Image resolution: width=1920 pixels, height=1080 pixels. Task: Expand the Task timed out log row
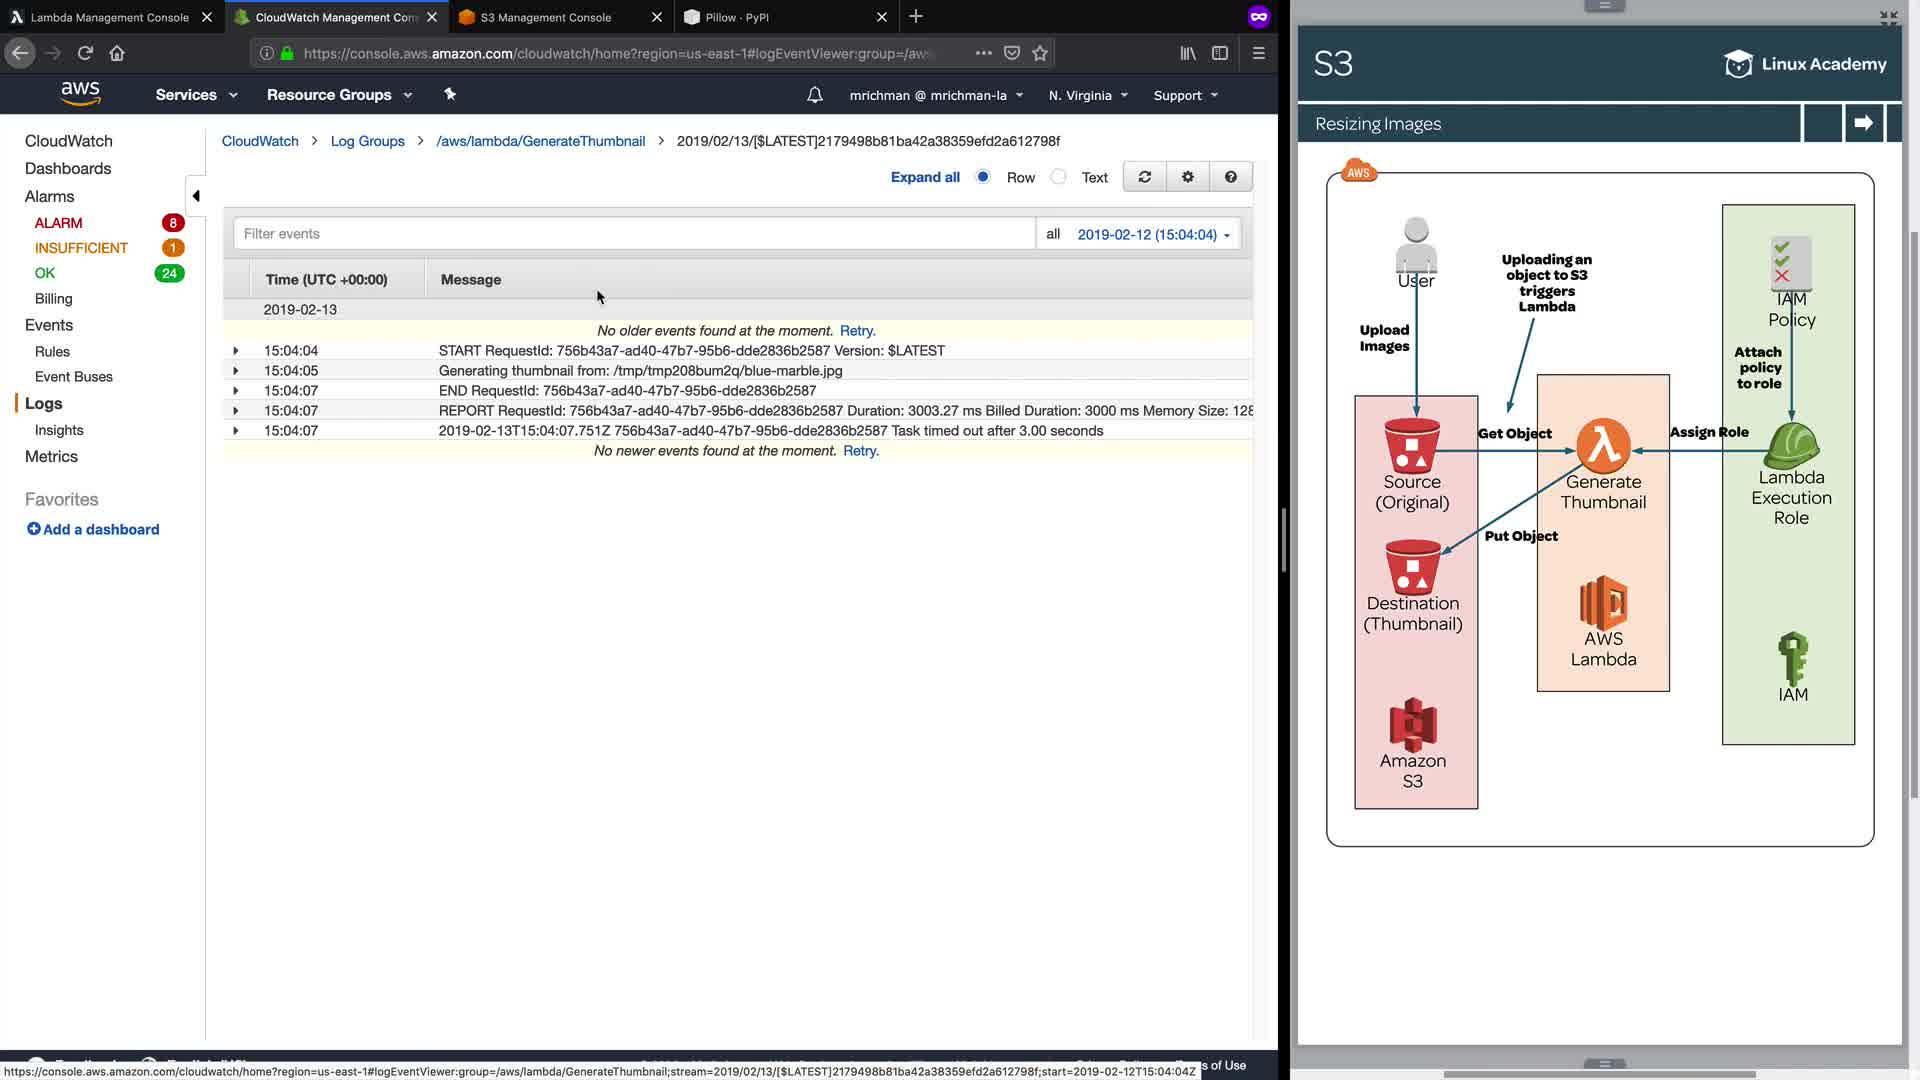[236, 431]
